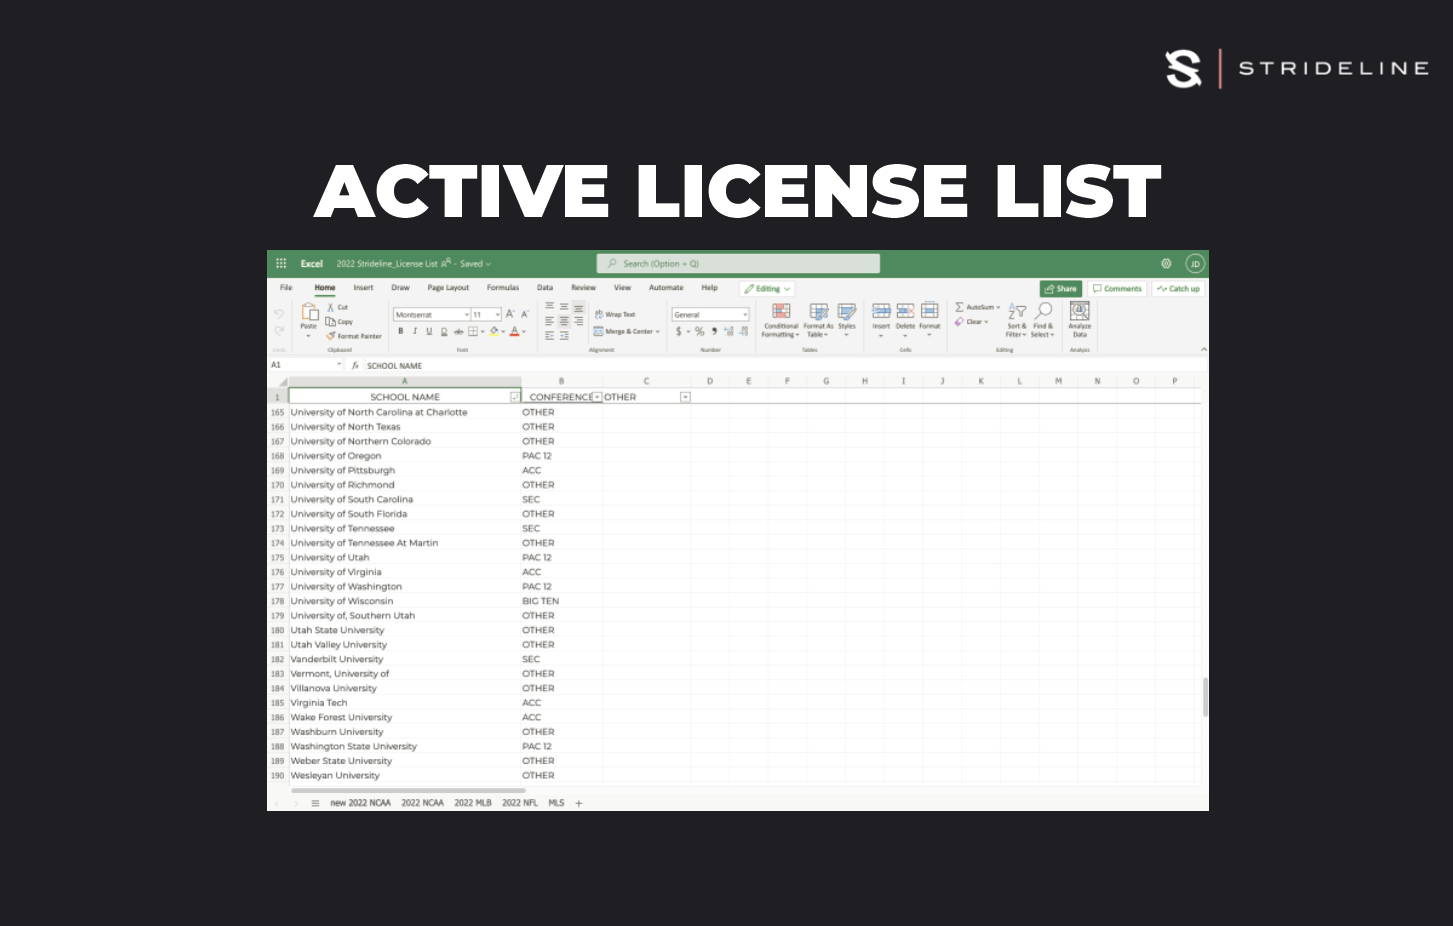The height and width of the screenshot is (926, 1453).
Task: Switch to the Data ribbon tab
Action: pos(545,288)
